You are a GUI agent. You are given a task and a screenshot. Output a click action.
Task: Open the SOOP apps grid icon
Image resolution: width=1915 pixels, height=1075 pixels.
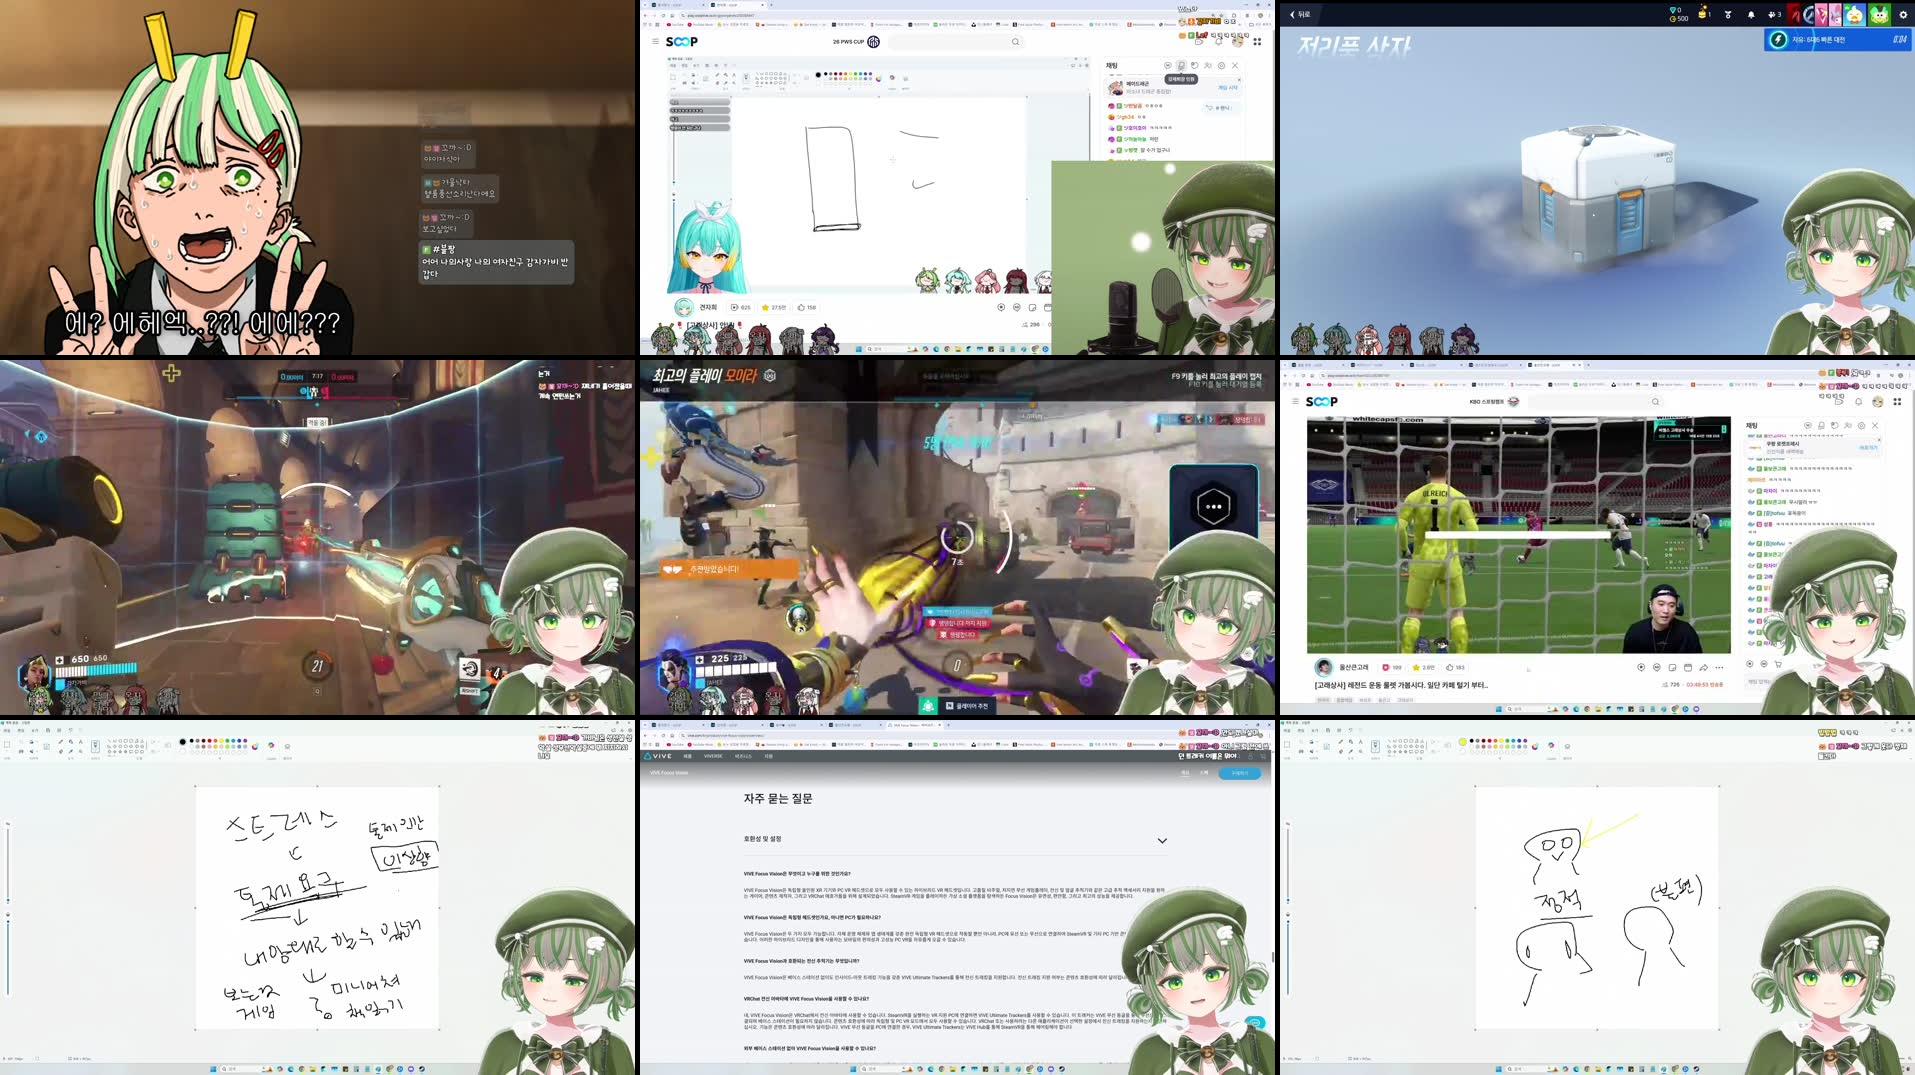pos(1257,42)
